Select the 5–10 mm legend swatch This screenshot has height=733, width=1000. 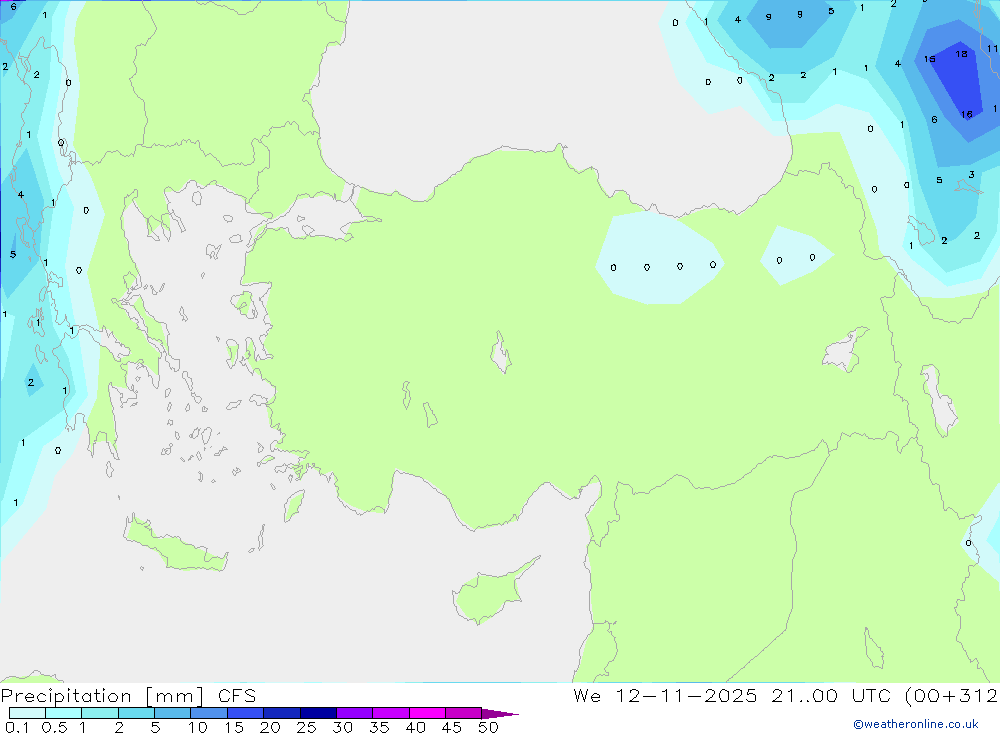pyautogui.click(x=172, y=713)
